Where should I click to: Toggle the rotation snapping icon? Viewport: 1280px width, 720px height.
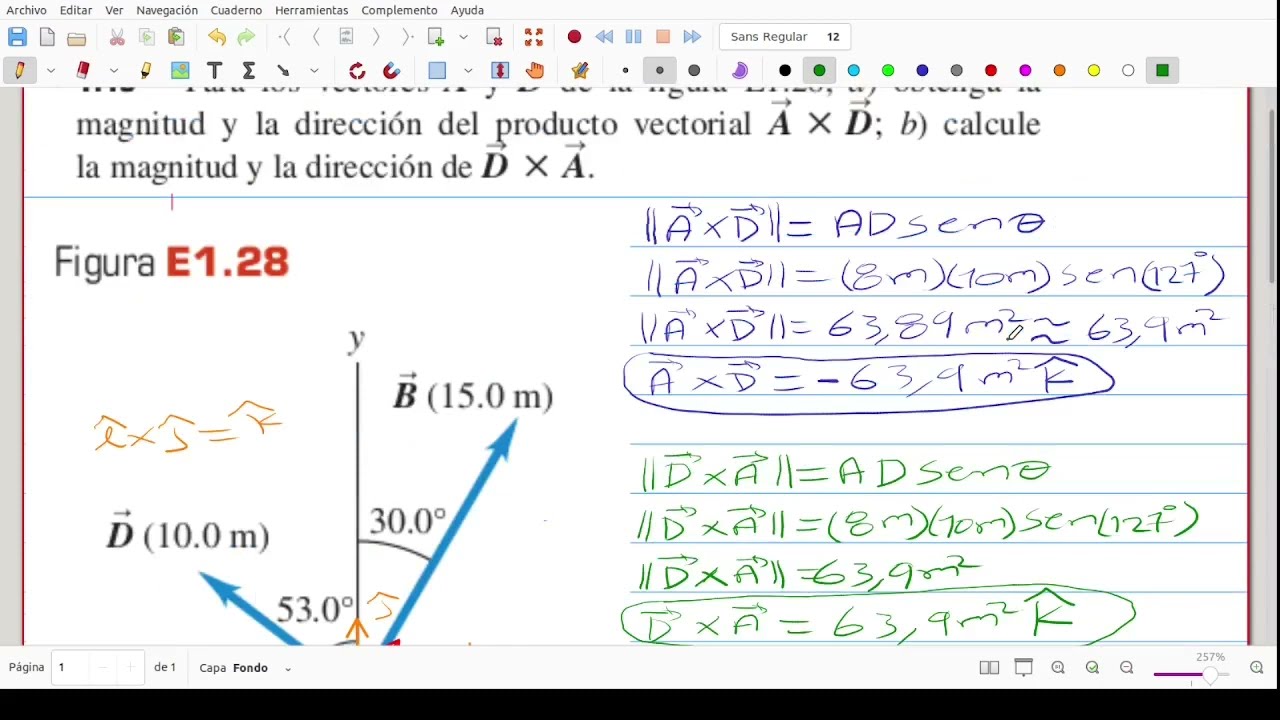pyautogui.click(x=357, y=70)
